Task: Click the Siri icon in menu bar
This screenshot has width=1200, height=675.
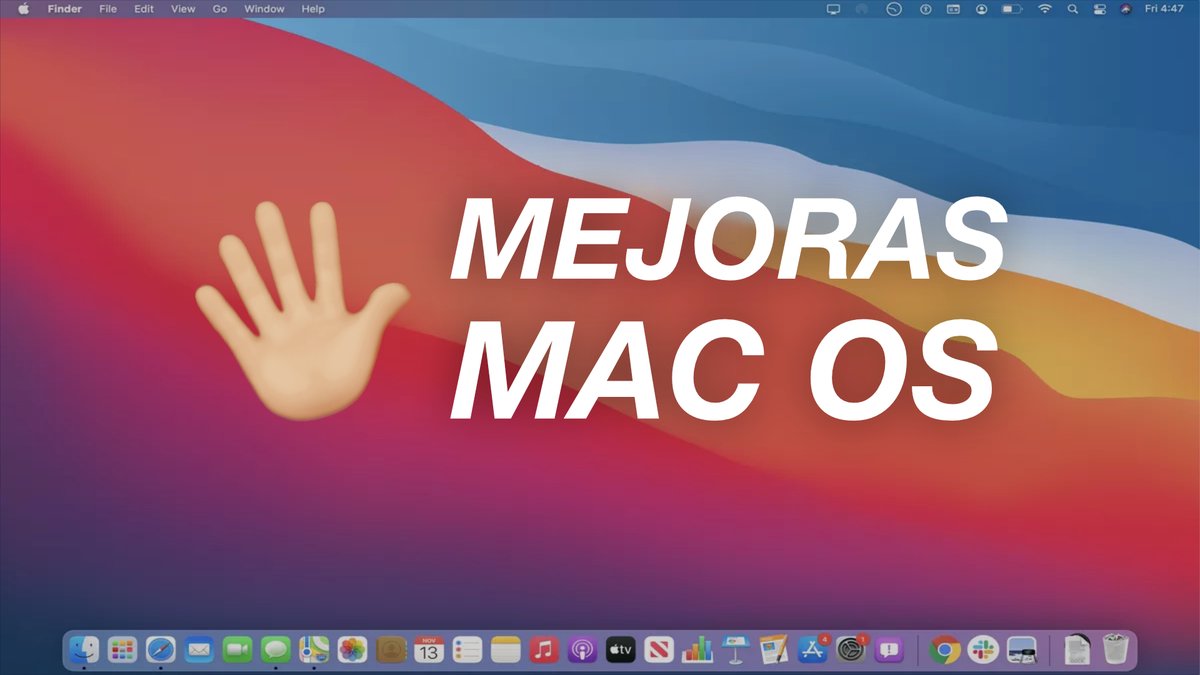Action: 1127,9
